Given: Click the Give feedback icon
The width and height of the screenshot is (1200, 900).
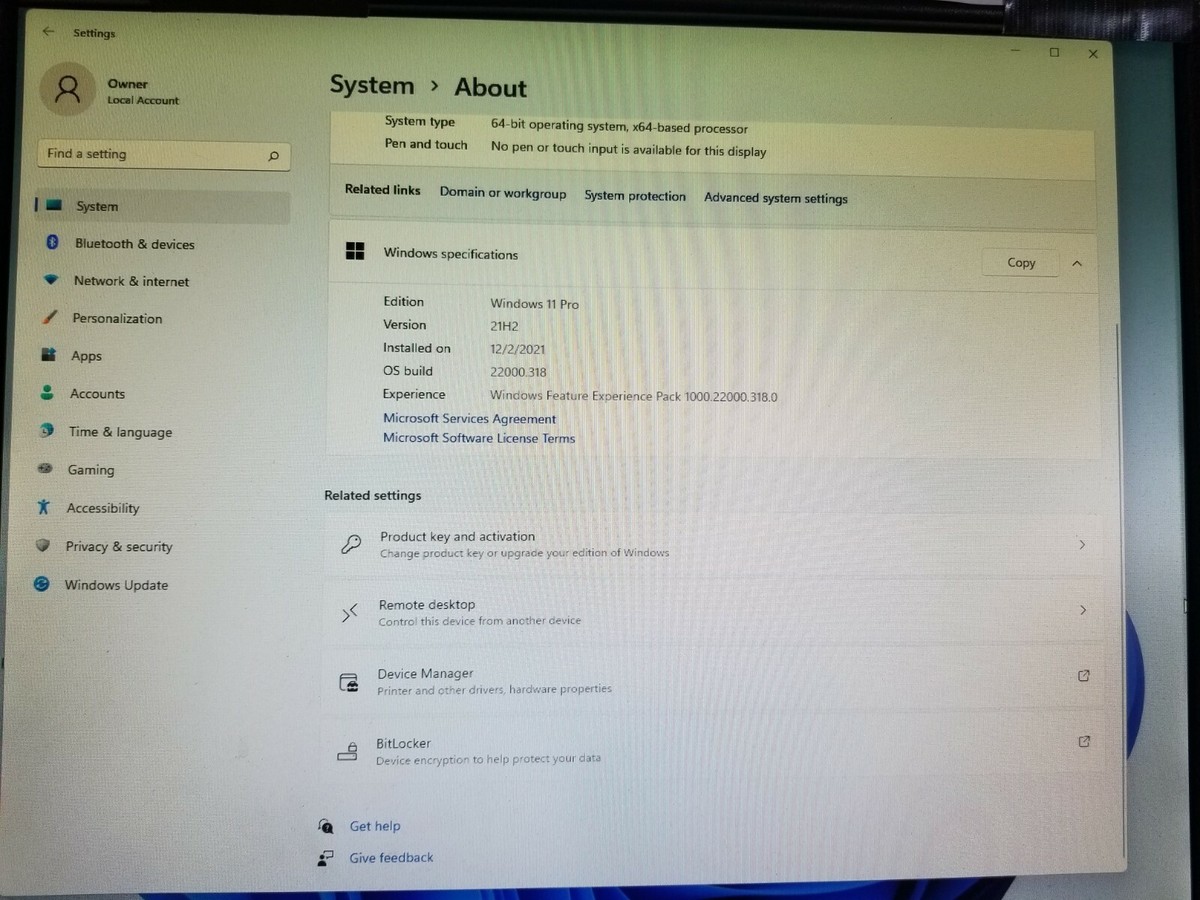Looking at the screenshot, I should pyautogui.click(x=325, y=858).
